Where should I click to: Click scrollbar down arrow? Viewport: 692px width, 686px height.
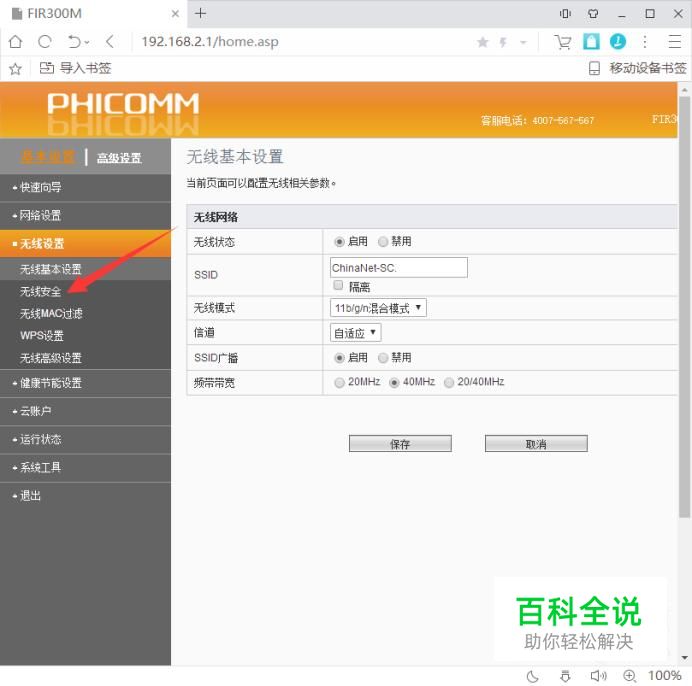pyautogui.click(x=684, y=658)
